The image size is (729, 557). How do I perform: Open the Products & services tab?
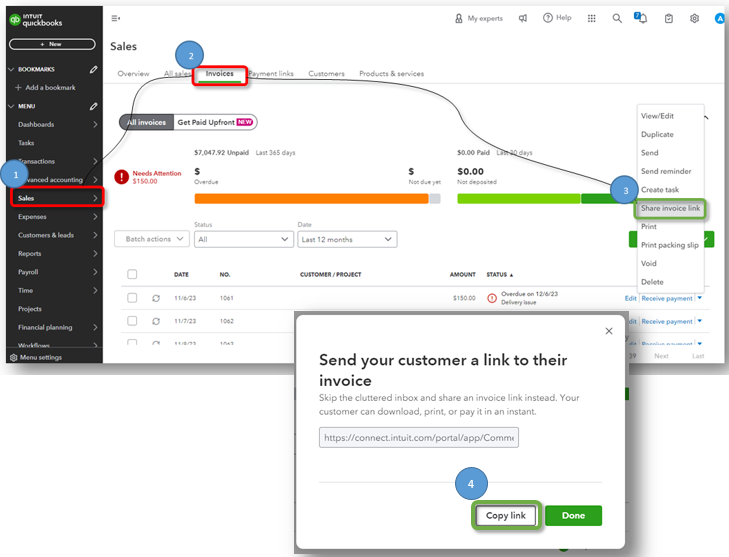pos(391,73)
